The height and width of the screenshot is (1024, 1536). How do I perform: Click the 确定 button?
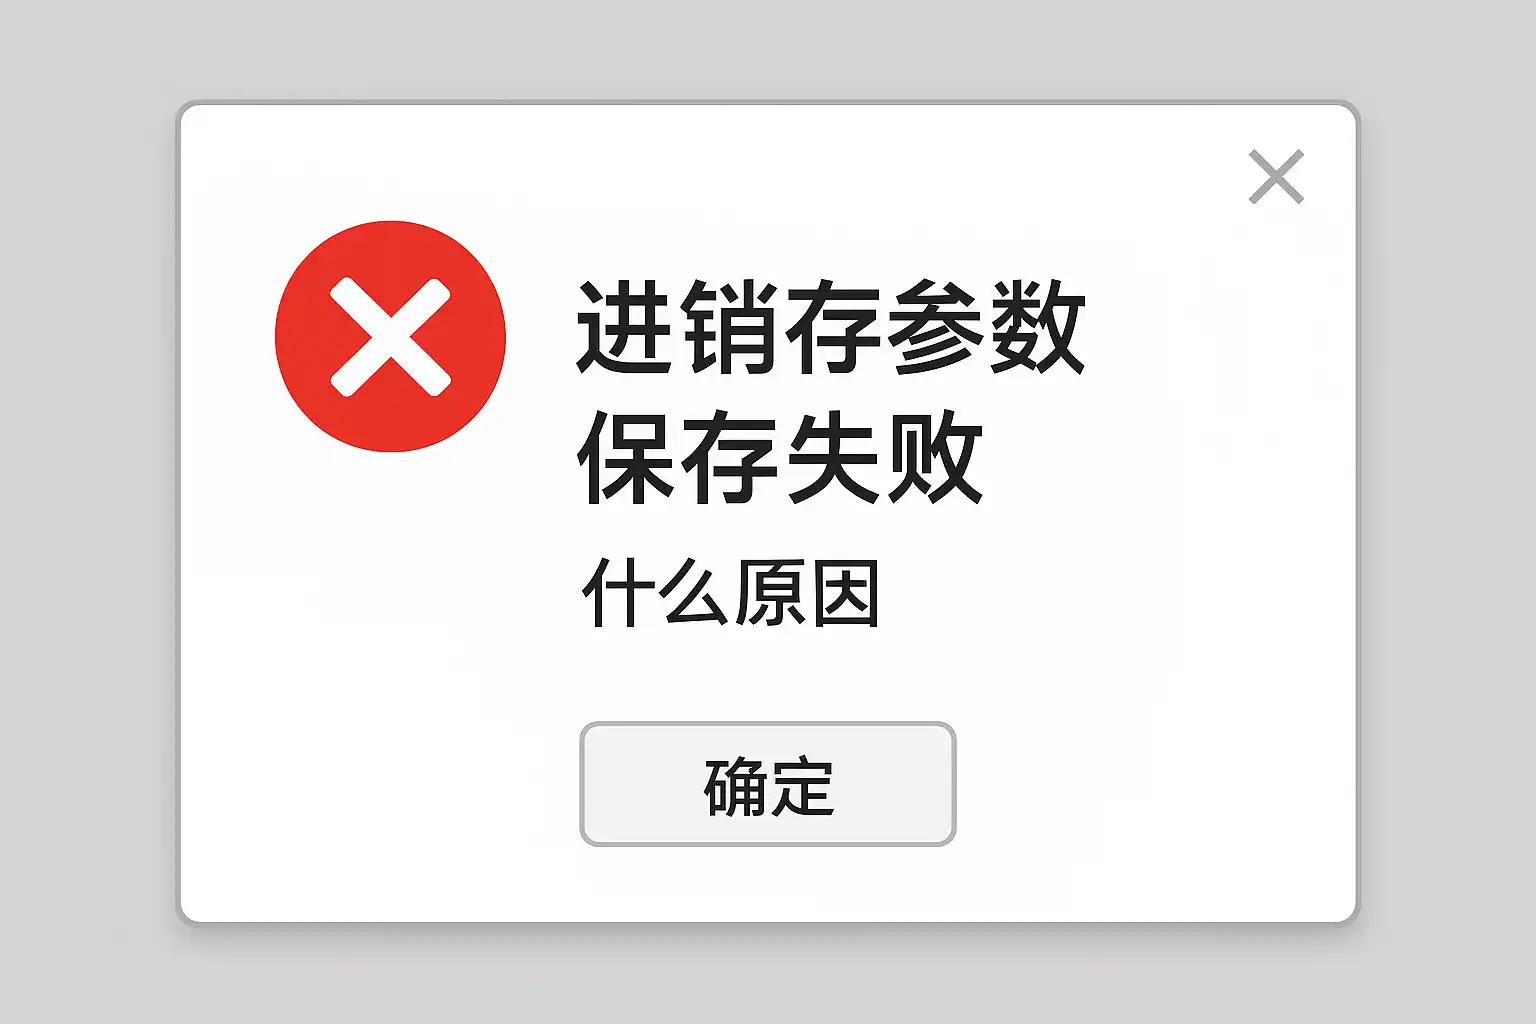point(767,784)
